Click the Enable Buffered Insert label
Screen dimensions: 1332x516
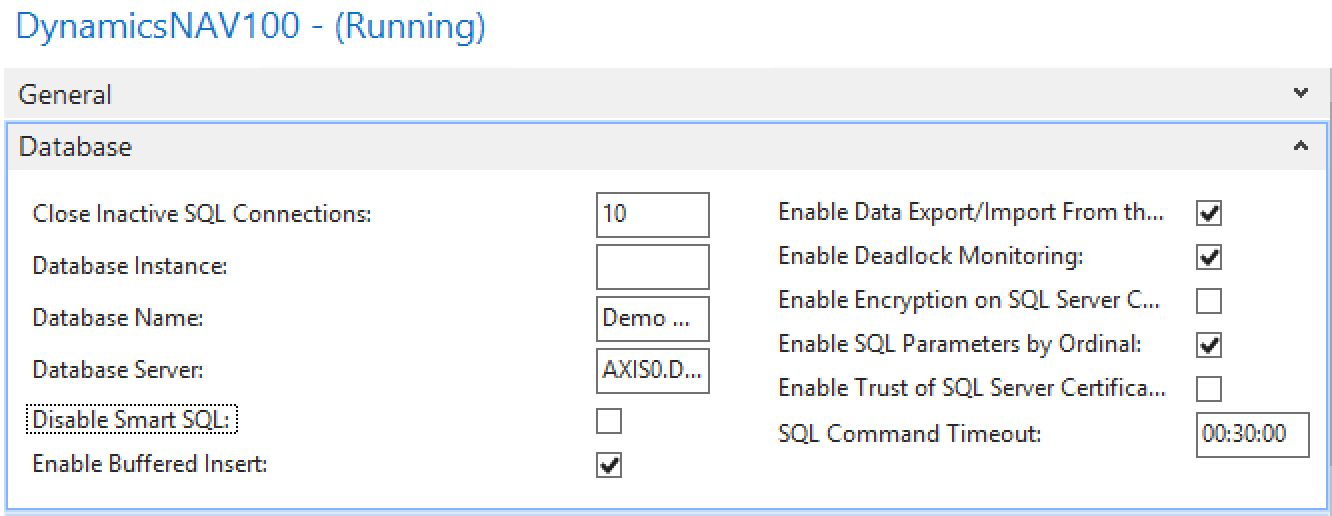tap(150, 464)
